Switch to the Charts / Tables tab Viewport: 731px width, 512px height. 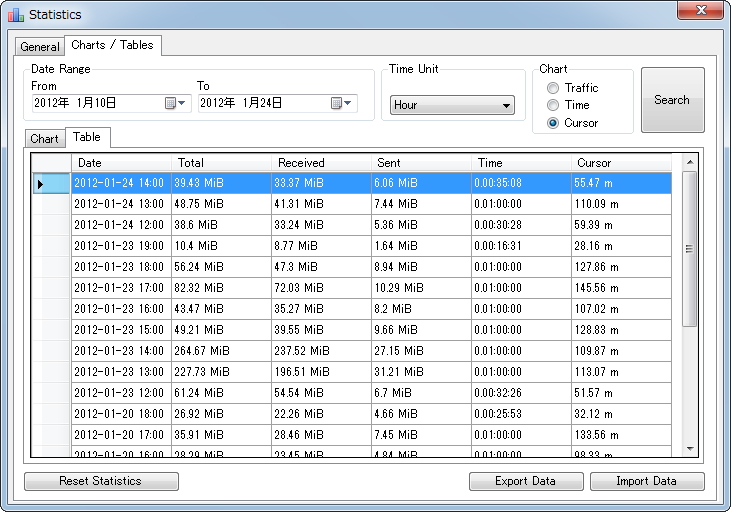pos(112,45)
